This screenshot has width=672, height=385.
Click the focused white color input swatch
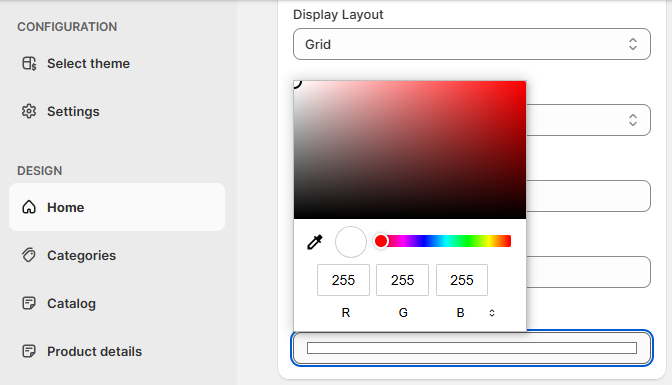point(472,348)
